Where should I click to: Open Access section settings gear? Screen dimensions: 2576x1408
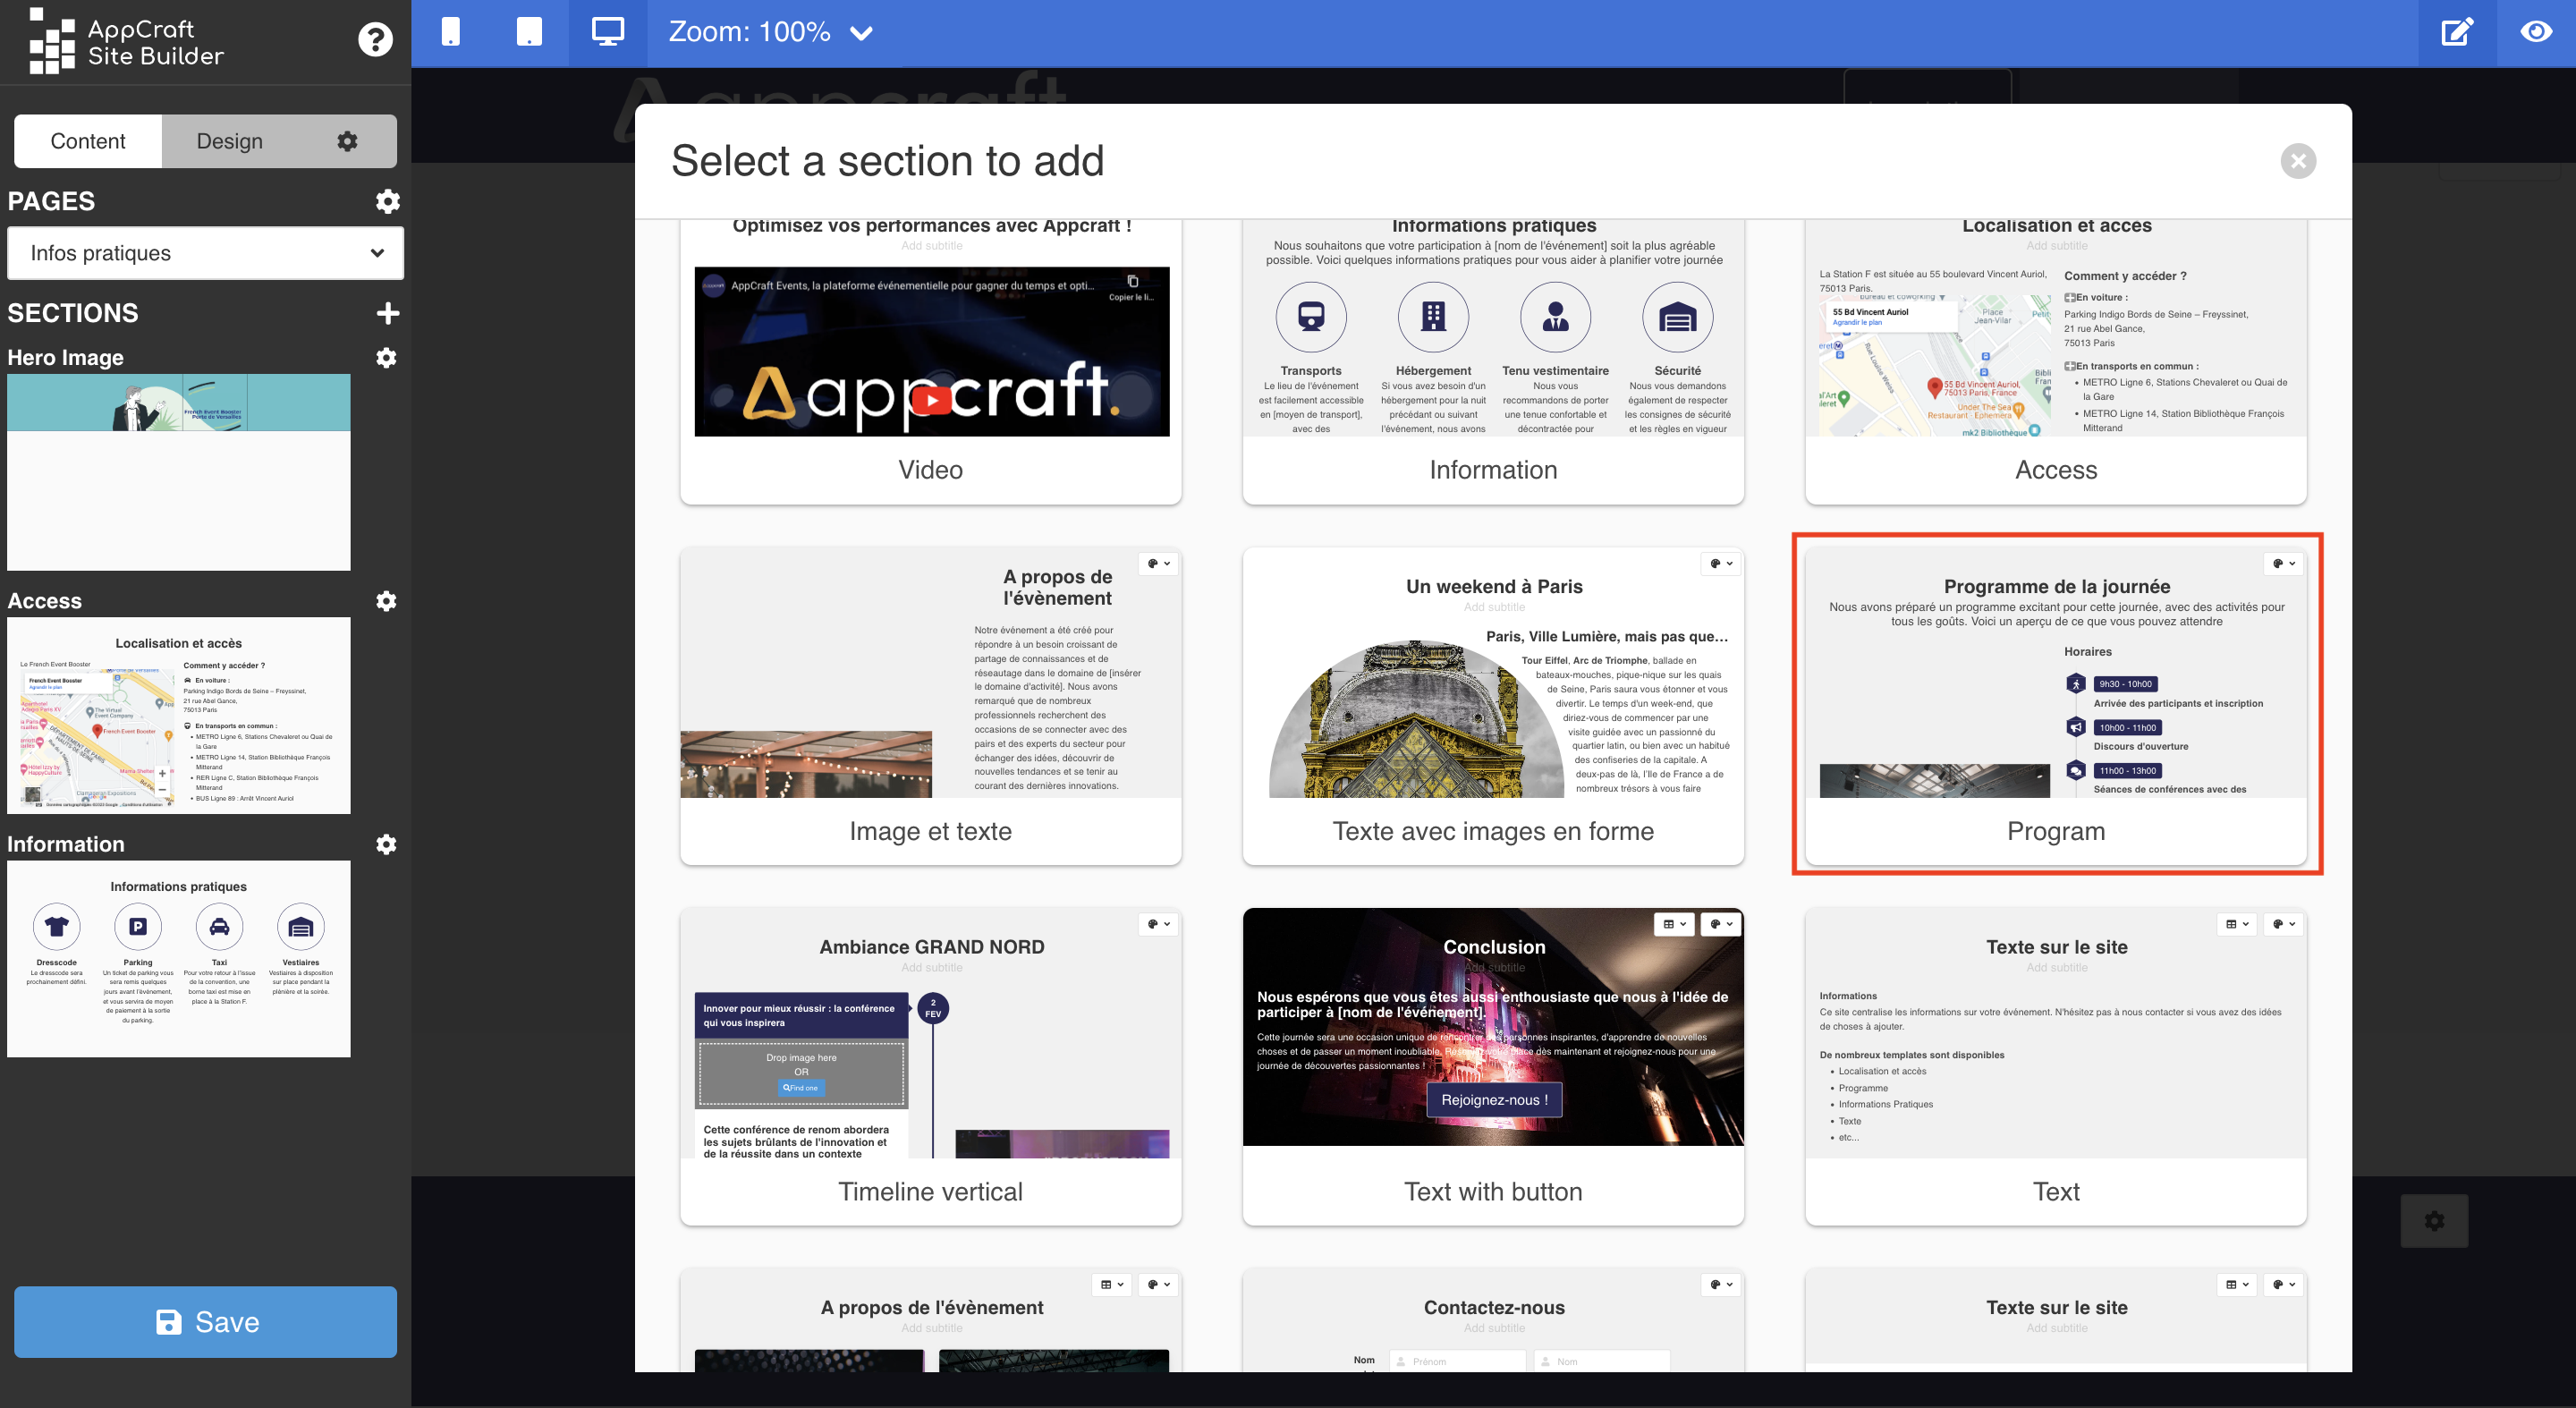coord(386,601)
